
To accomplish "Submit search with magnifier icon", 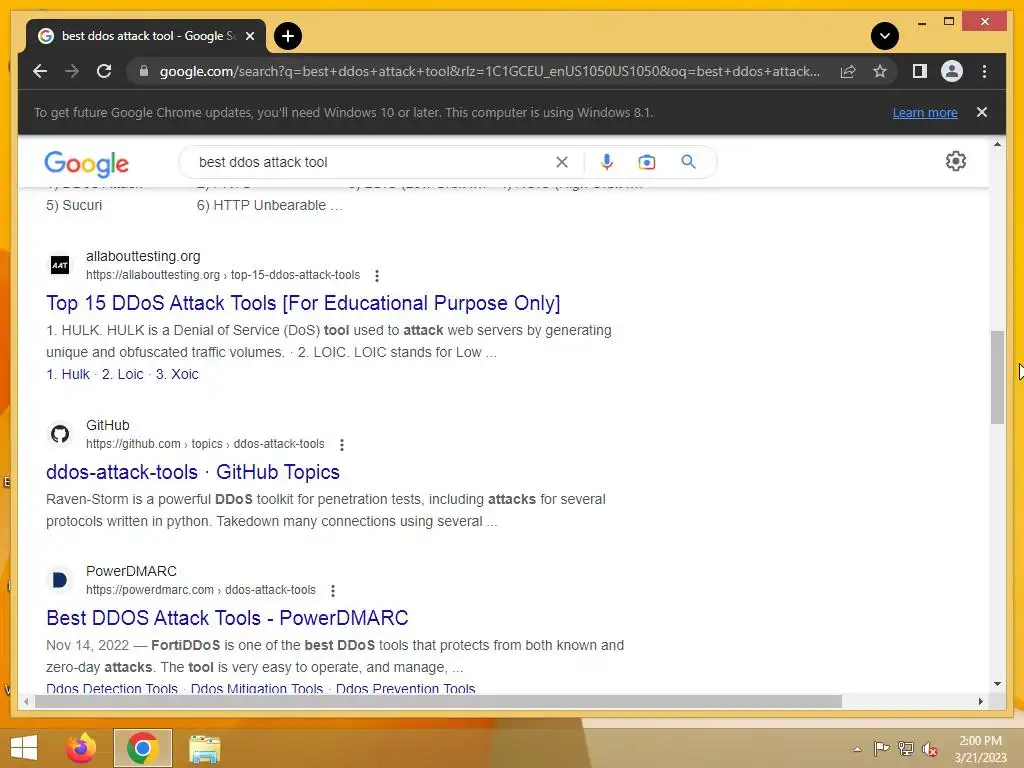I will pyautogui.click(x=688, y=162).
